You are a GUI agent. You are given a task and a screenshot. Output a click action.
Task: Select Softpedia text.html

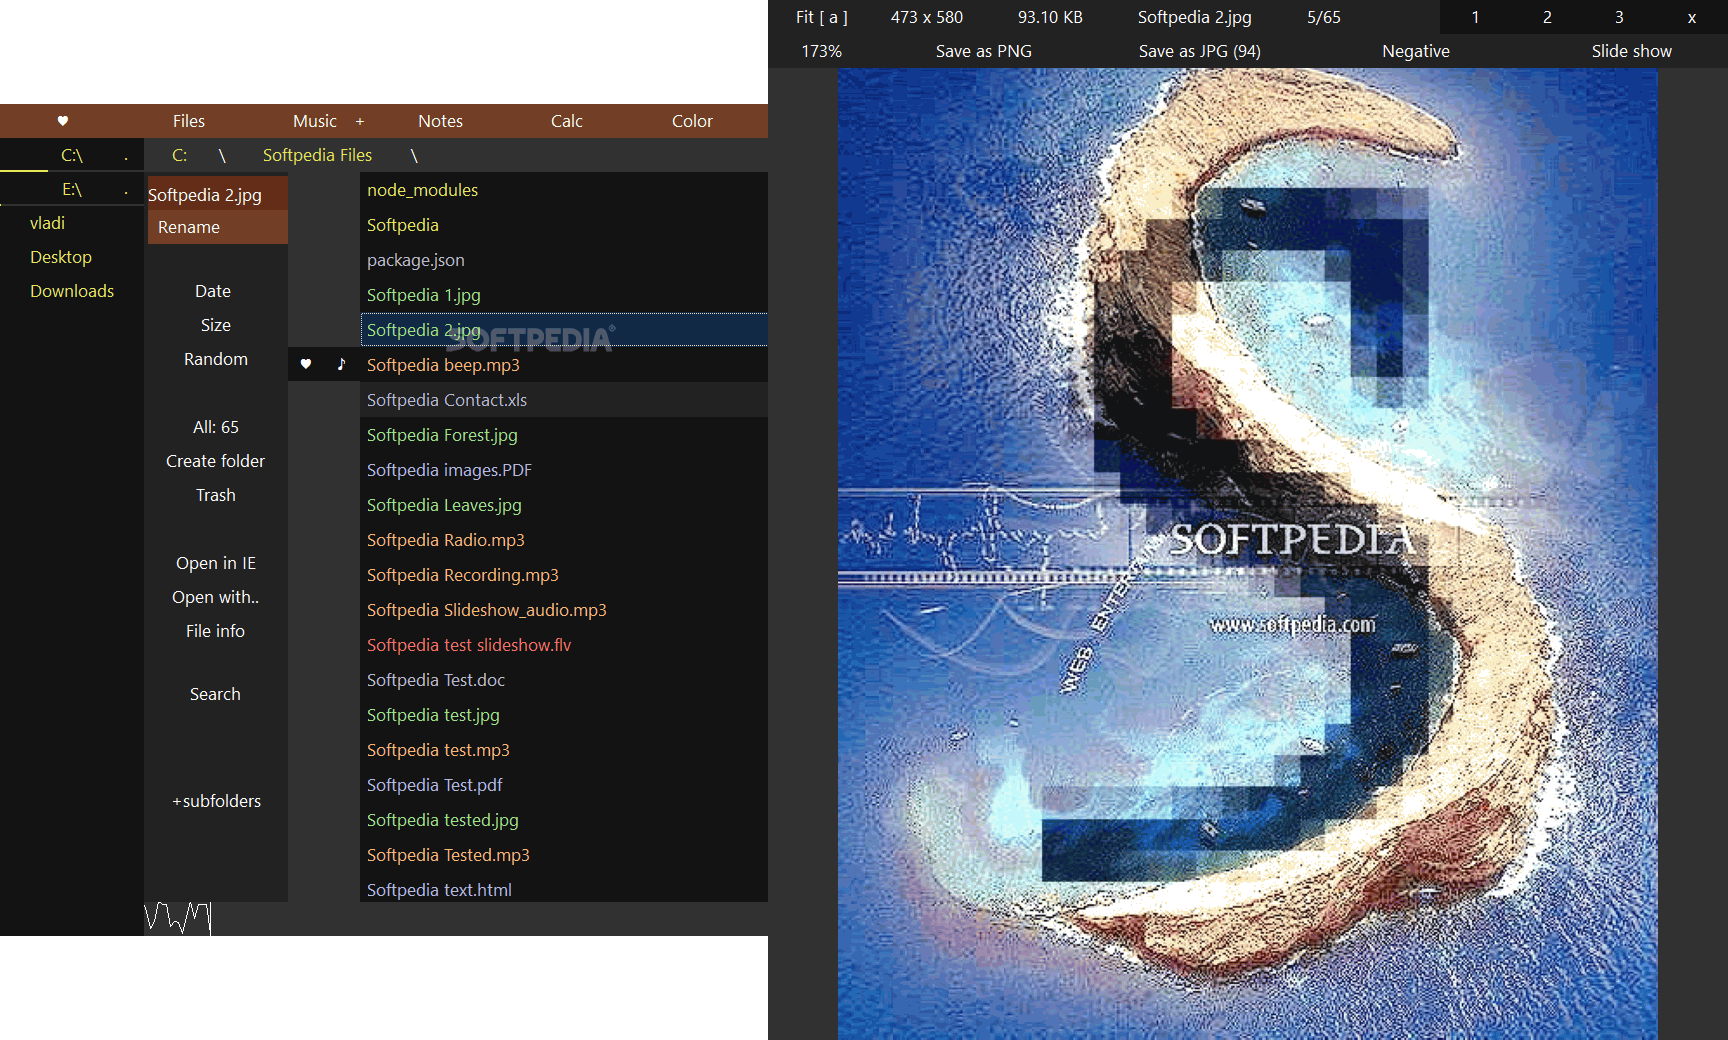(563, 888)
